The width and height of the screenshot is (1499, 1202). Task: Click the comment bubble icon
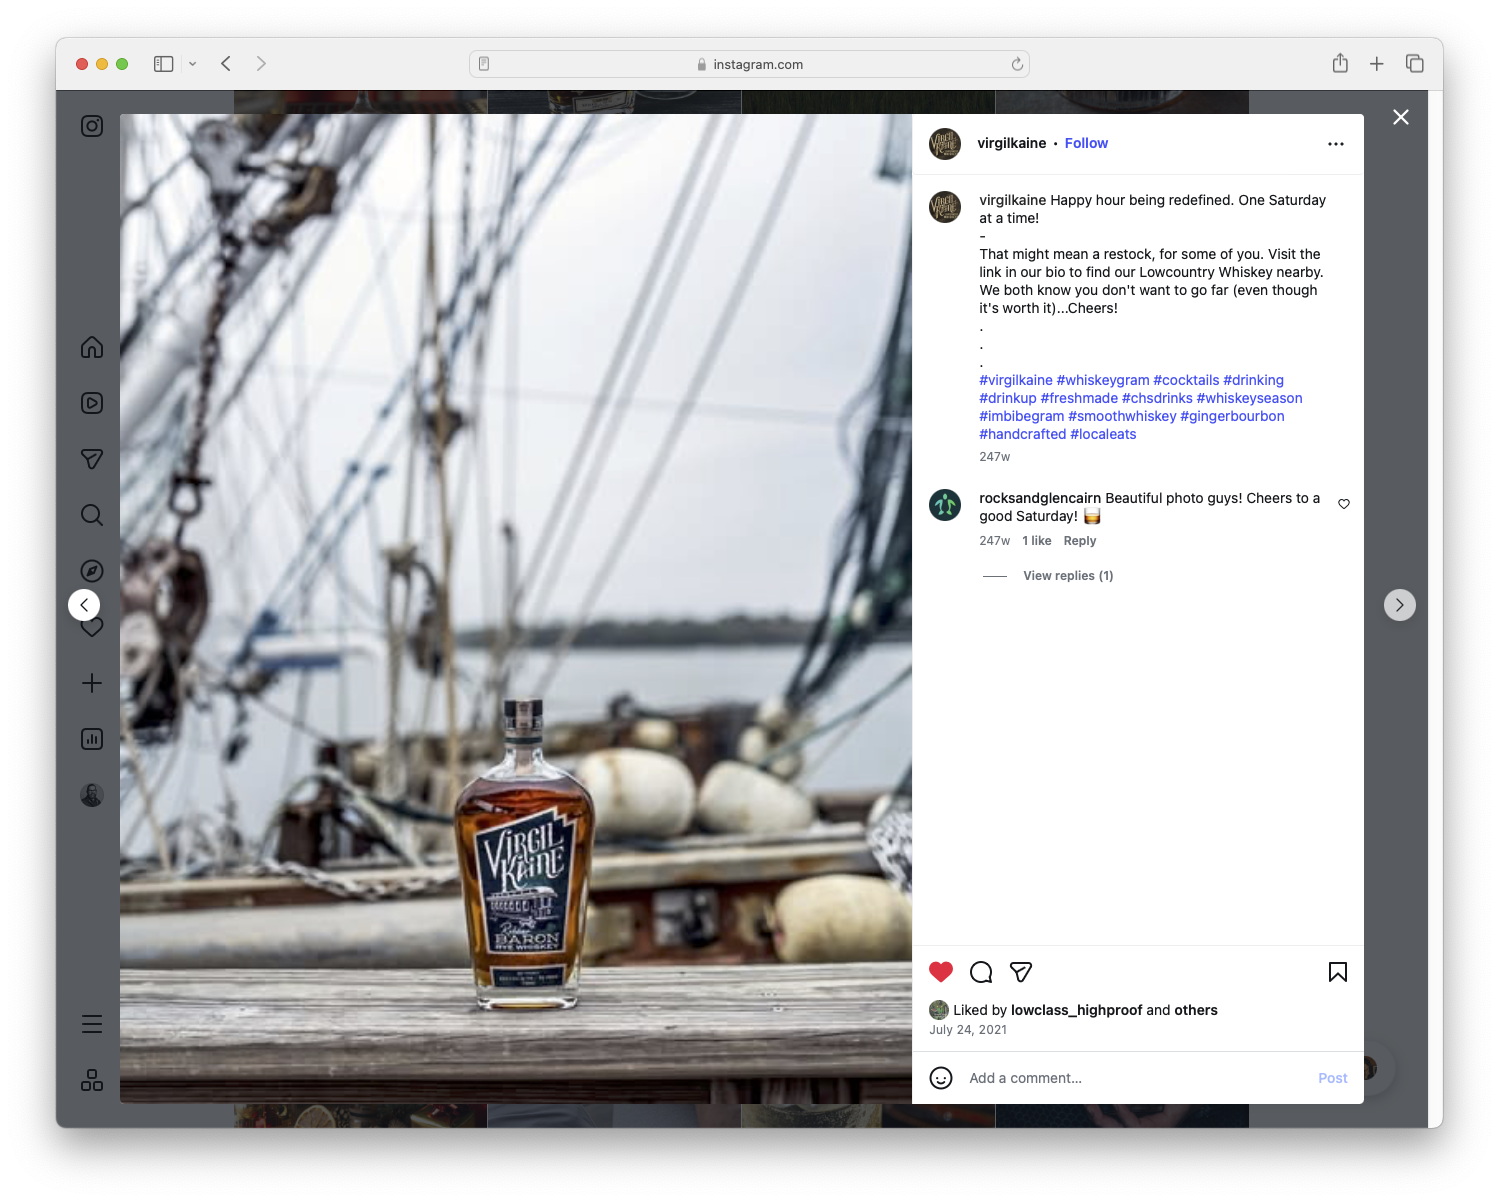[x=981, y=972]
